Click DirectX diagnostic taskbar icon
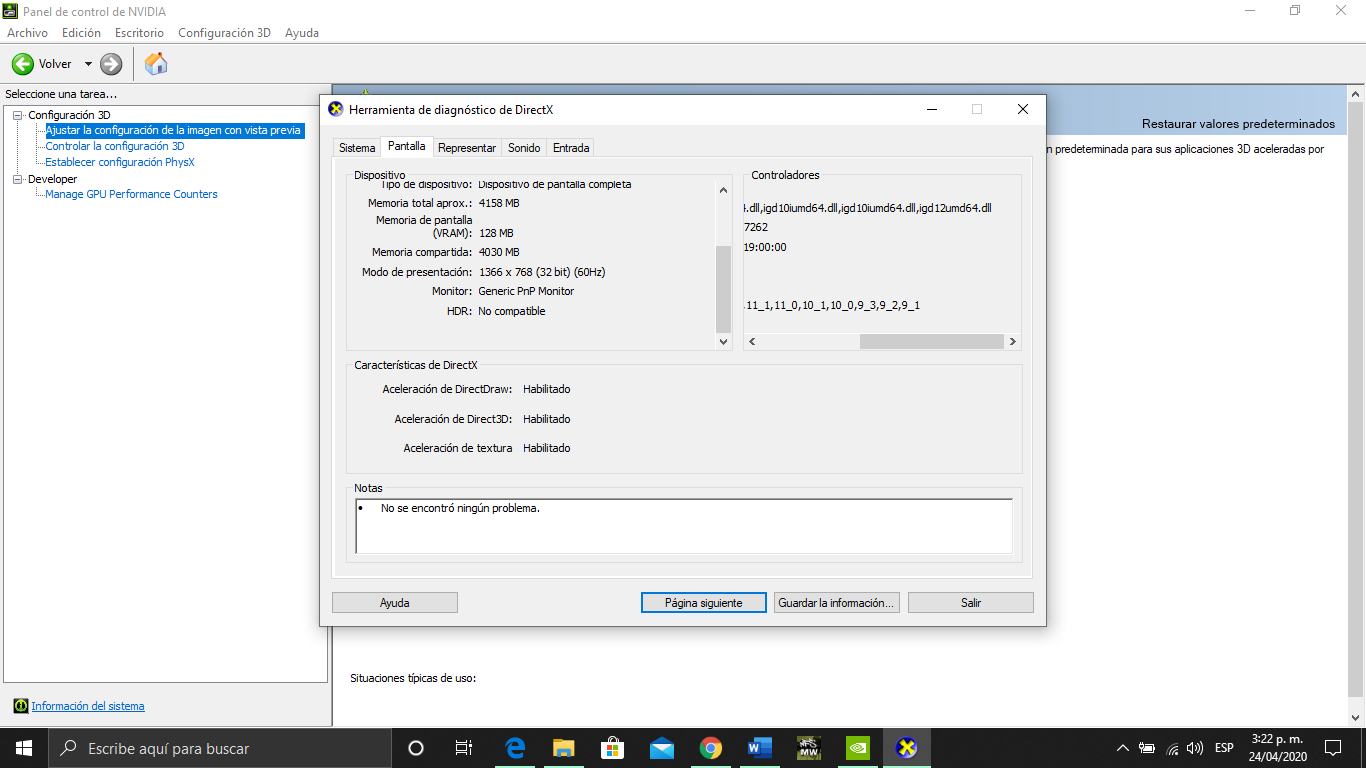The height and width of the screenshot is (768, 1366). pos(907,748)
